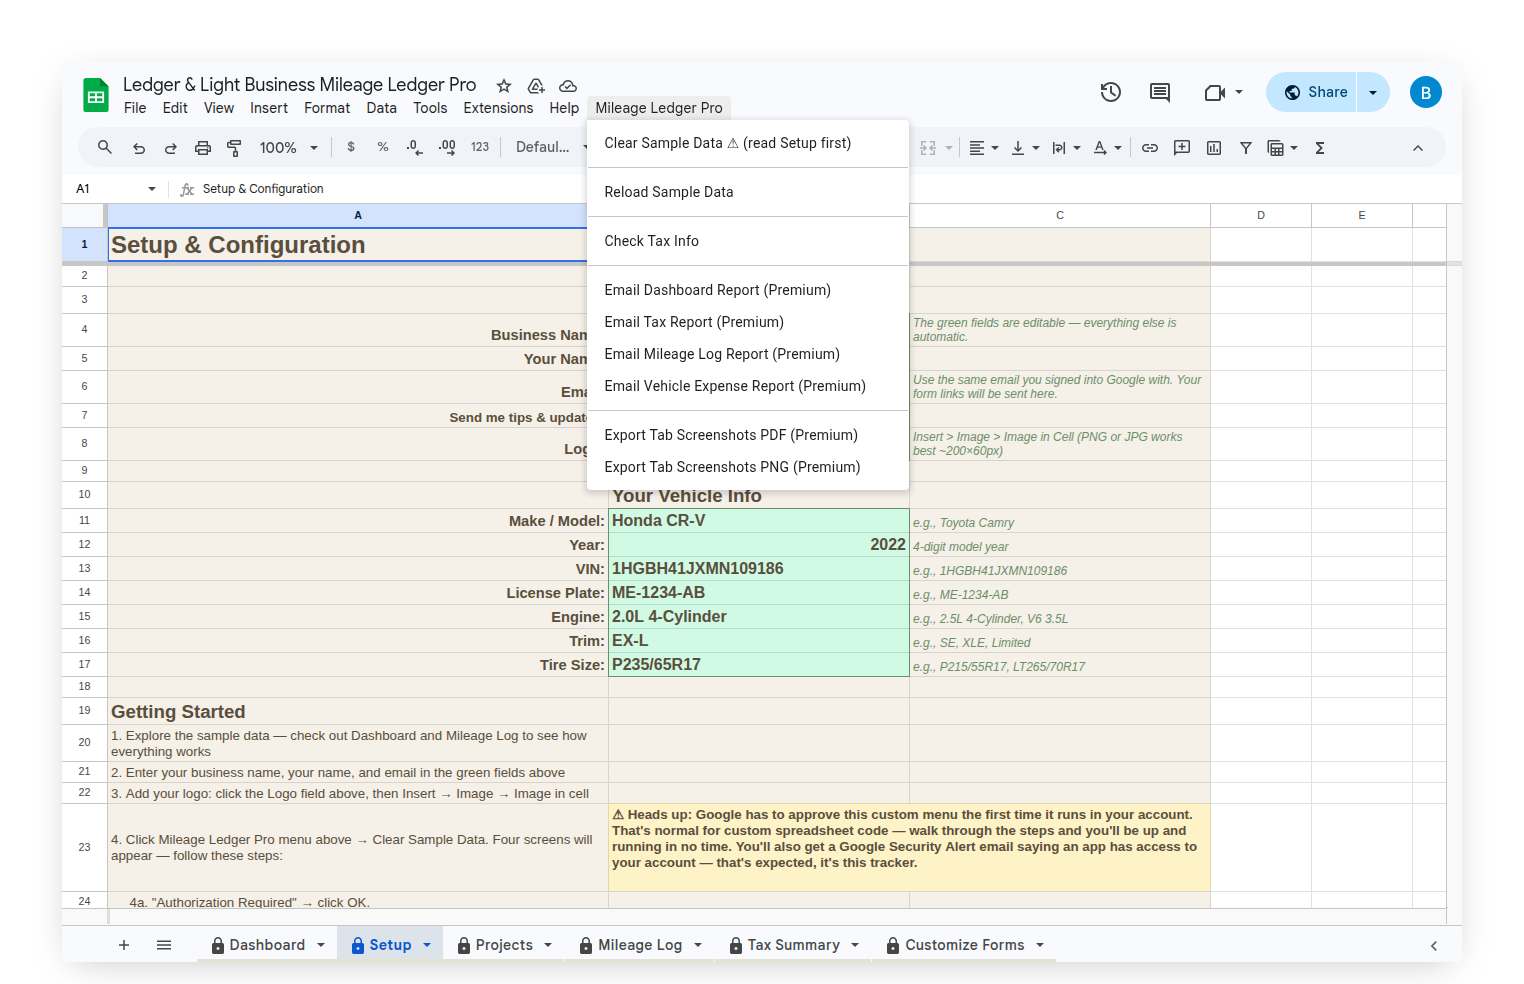Activate the paint format tool
Viewport: 1524px width, 984px height.
235,147
